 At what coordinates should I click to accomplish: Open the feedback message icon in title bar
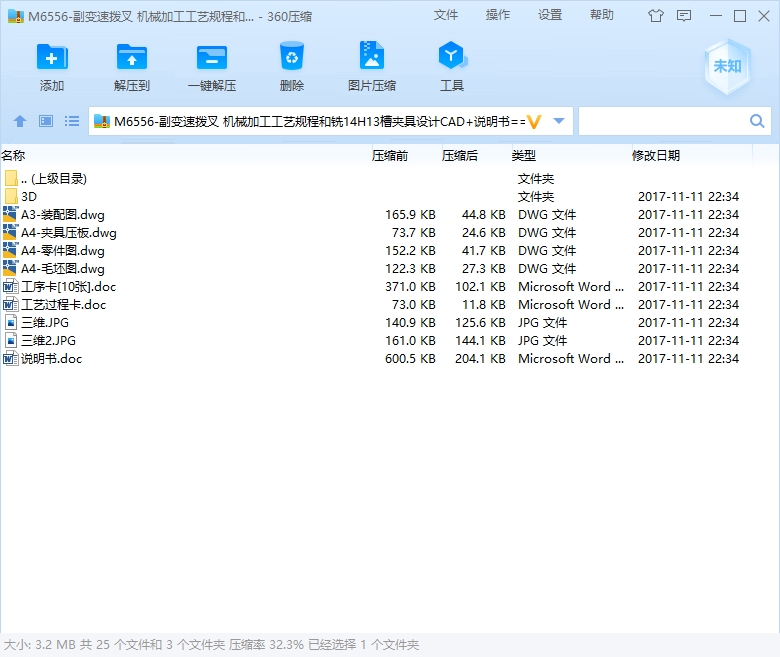point(684,16)
